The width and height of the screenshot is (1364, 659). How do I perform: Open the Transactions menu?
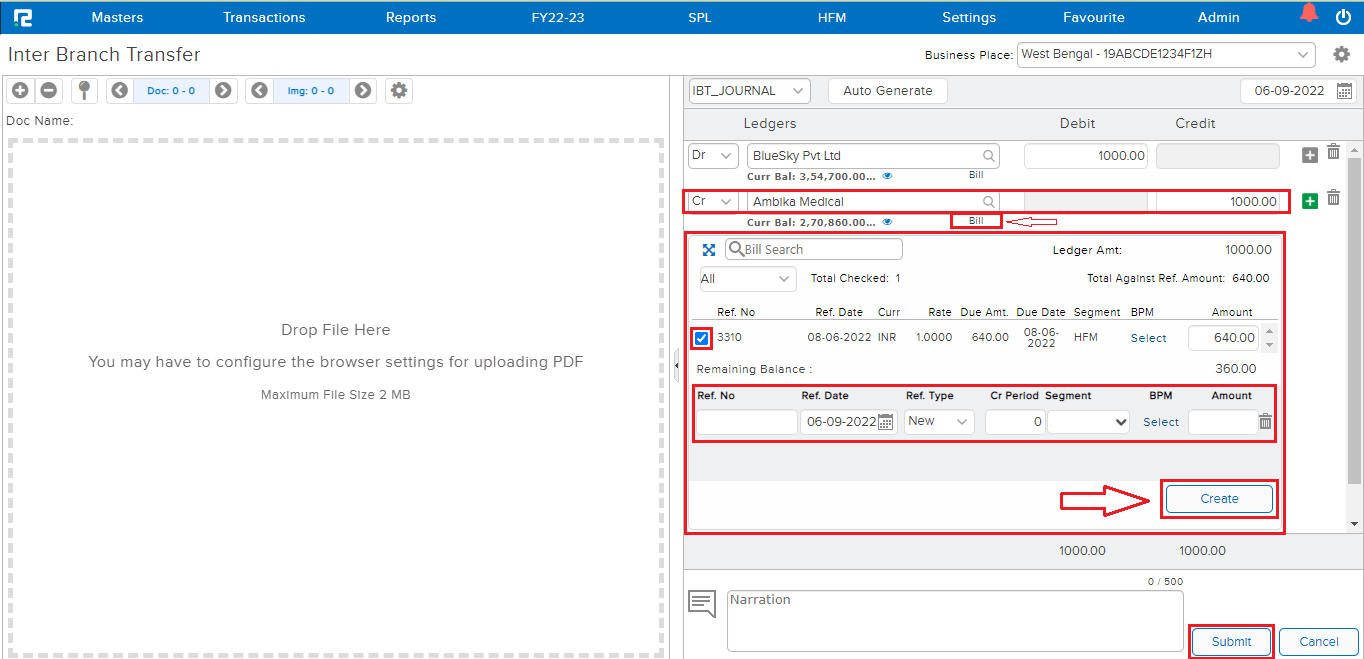pyautogui.click(x=264, y=17)
